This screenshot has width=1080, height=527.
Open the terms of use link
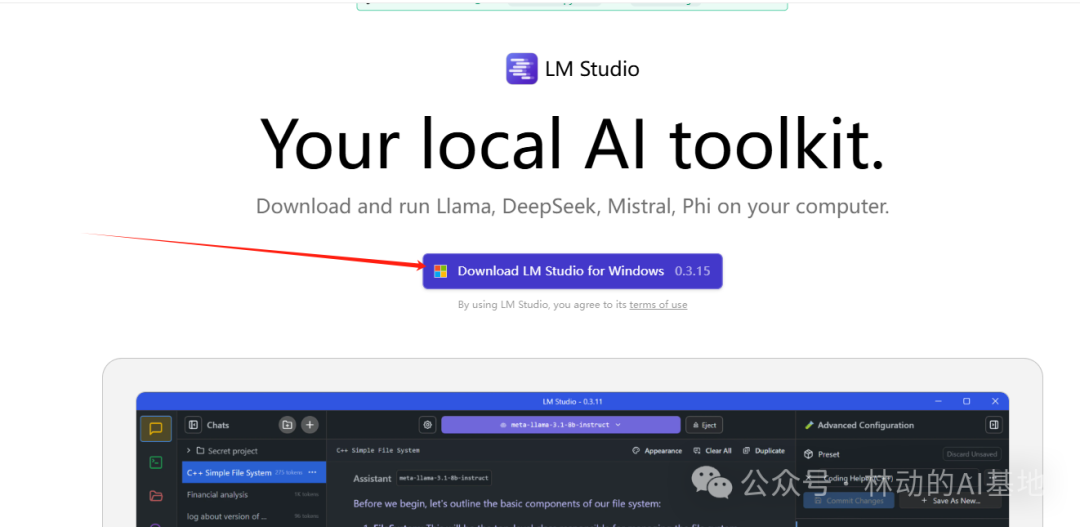(x=658, y=304)
